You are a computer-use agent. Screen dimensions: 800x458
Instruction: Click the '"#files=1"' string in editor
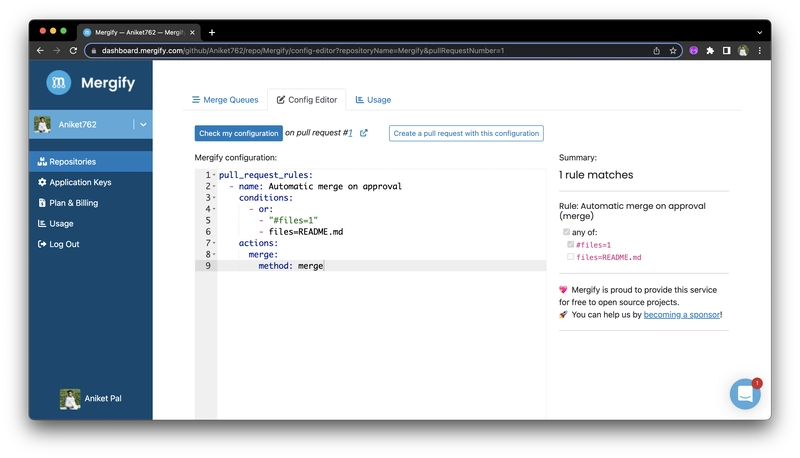pyautogui.click(x=293, y=220)
